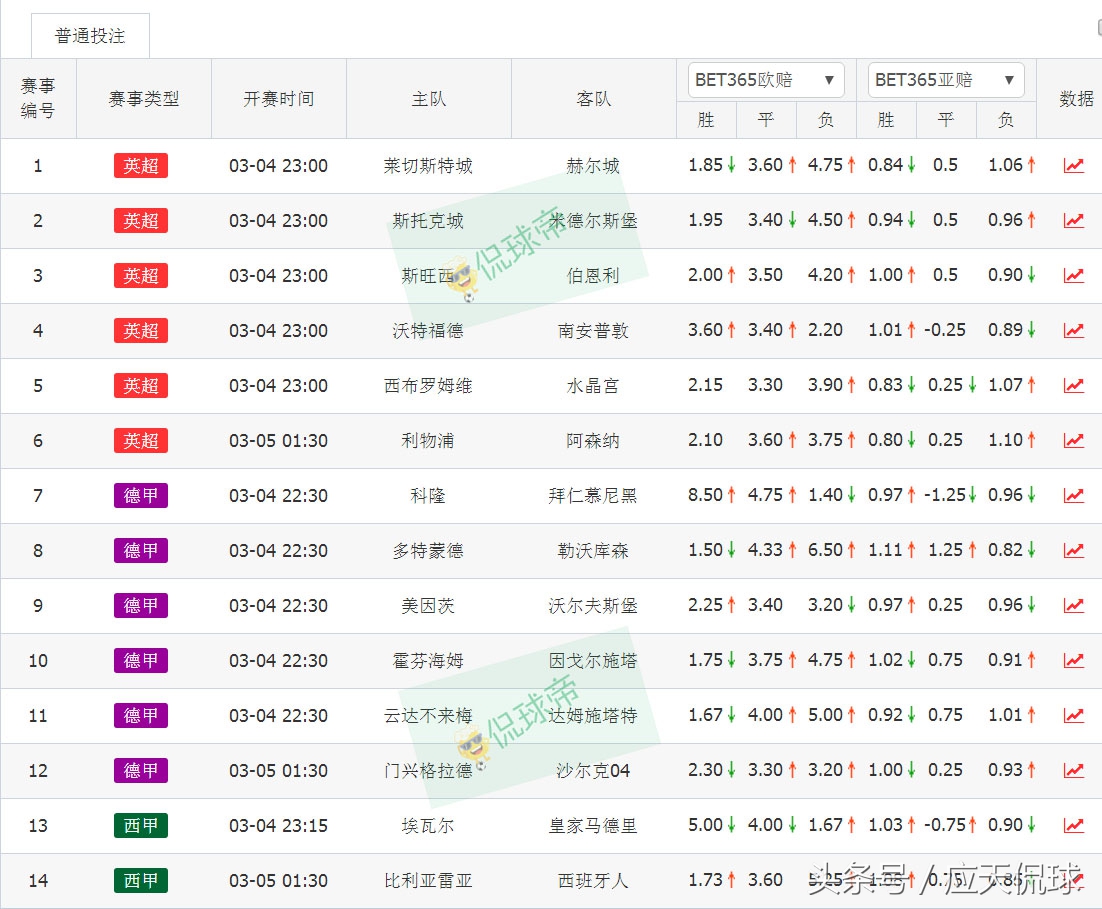The image size is (1102, 909).
Task: Select away team 西班牙人
Action: (x=592, y=880)
